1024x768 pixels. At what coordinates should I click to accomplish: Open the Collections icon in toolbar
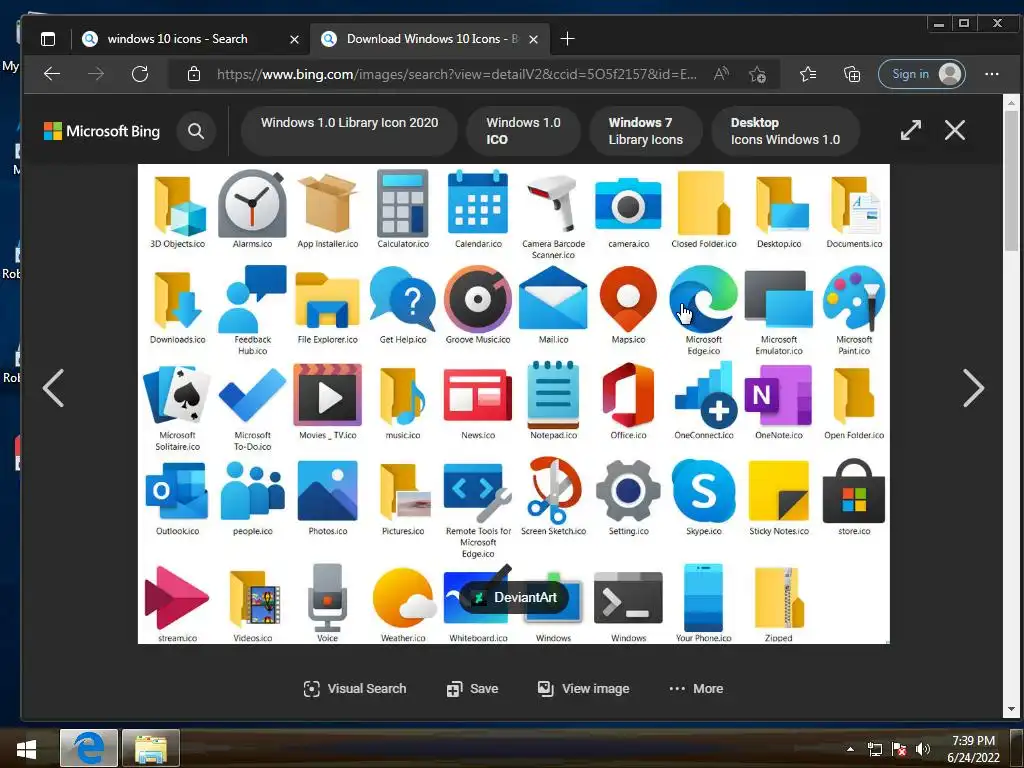(852, 74)
